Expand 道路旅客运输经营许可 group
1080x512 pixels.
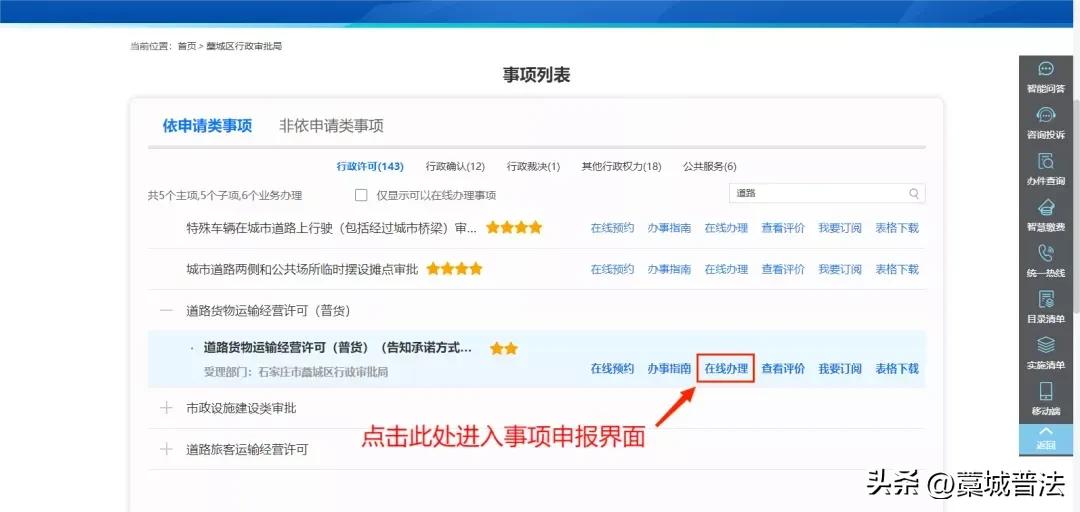click(166, 449)
